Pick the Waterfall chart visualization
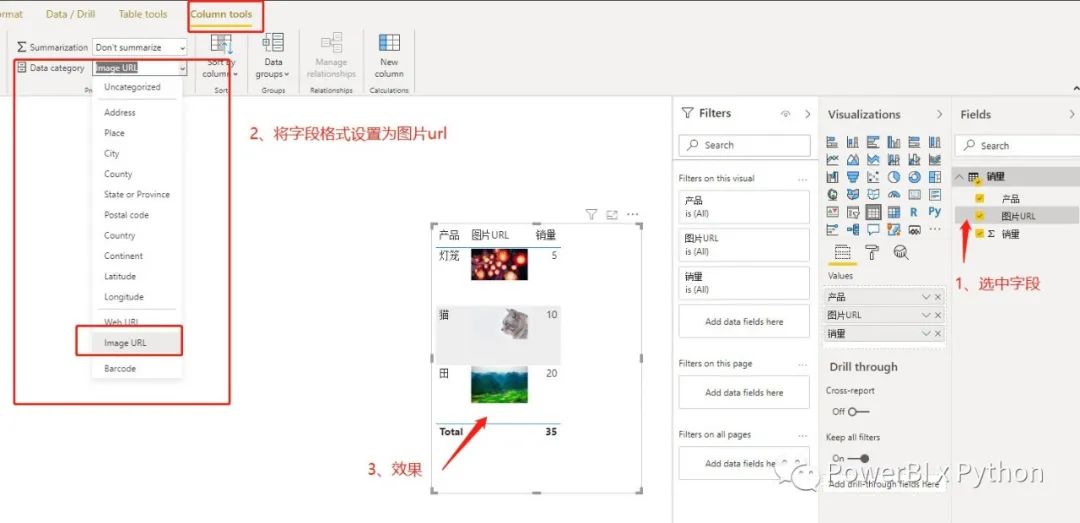Image resolution: width=1080 pixels, height=523 pixels. [x=832, y=177]
